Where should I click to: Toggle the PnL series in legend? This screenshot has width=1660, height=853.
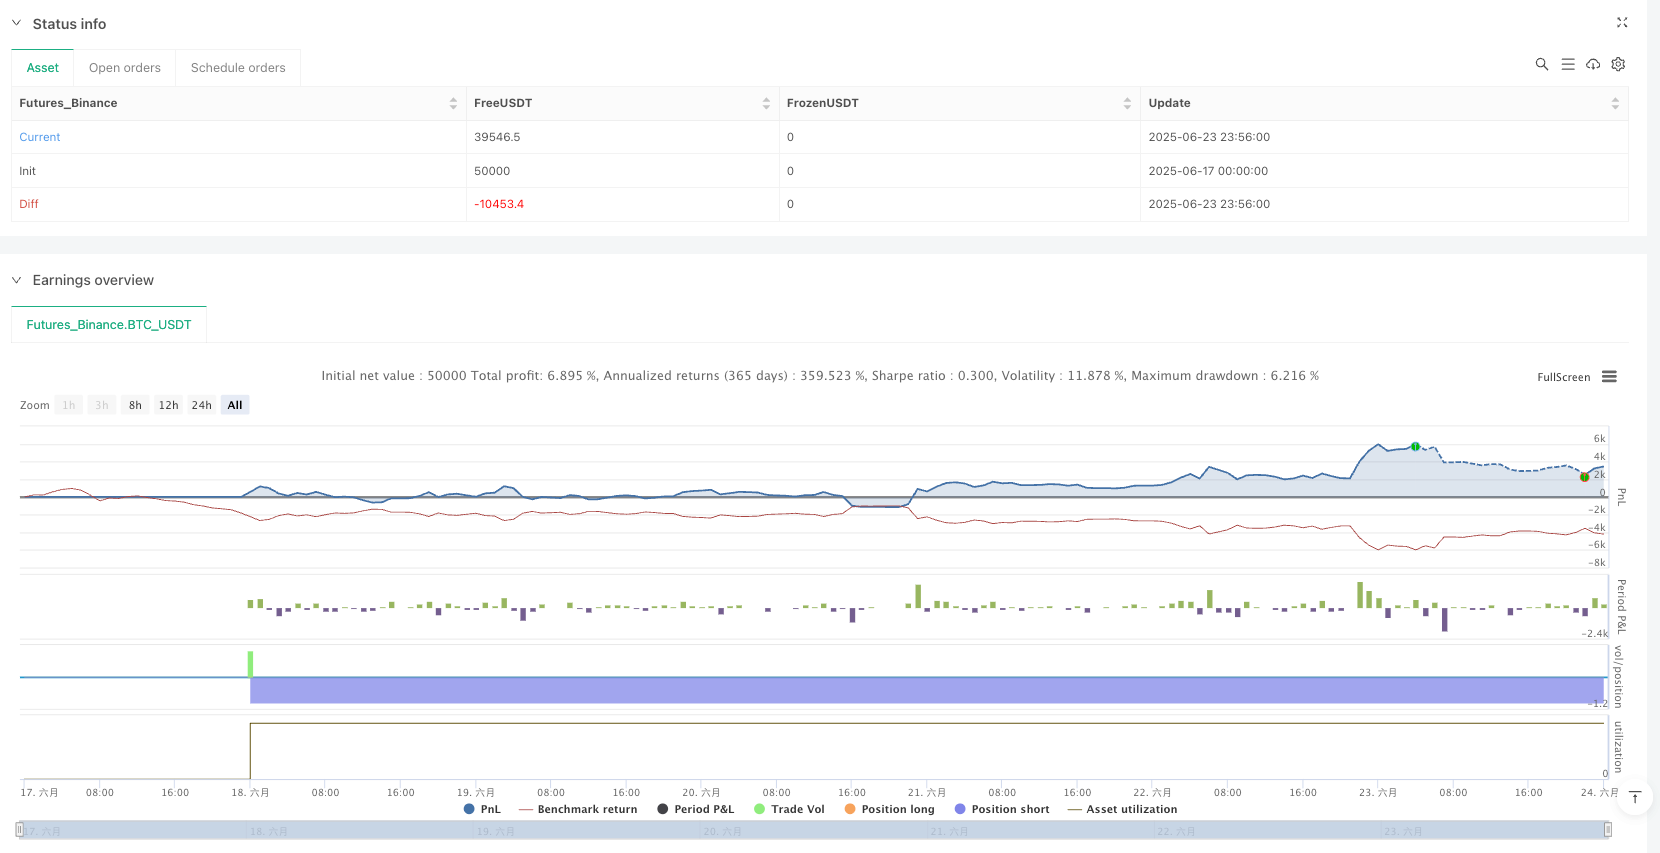tap(482, 809)
